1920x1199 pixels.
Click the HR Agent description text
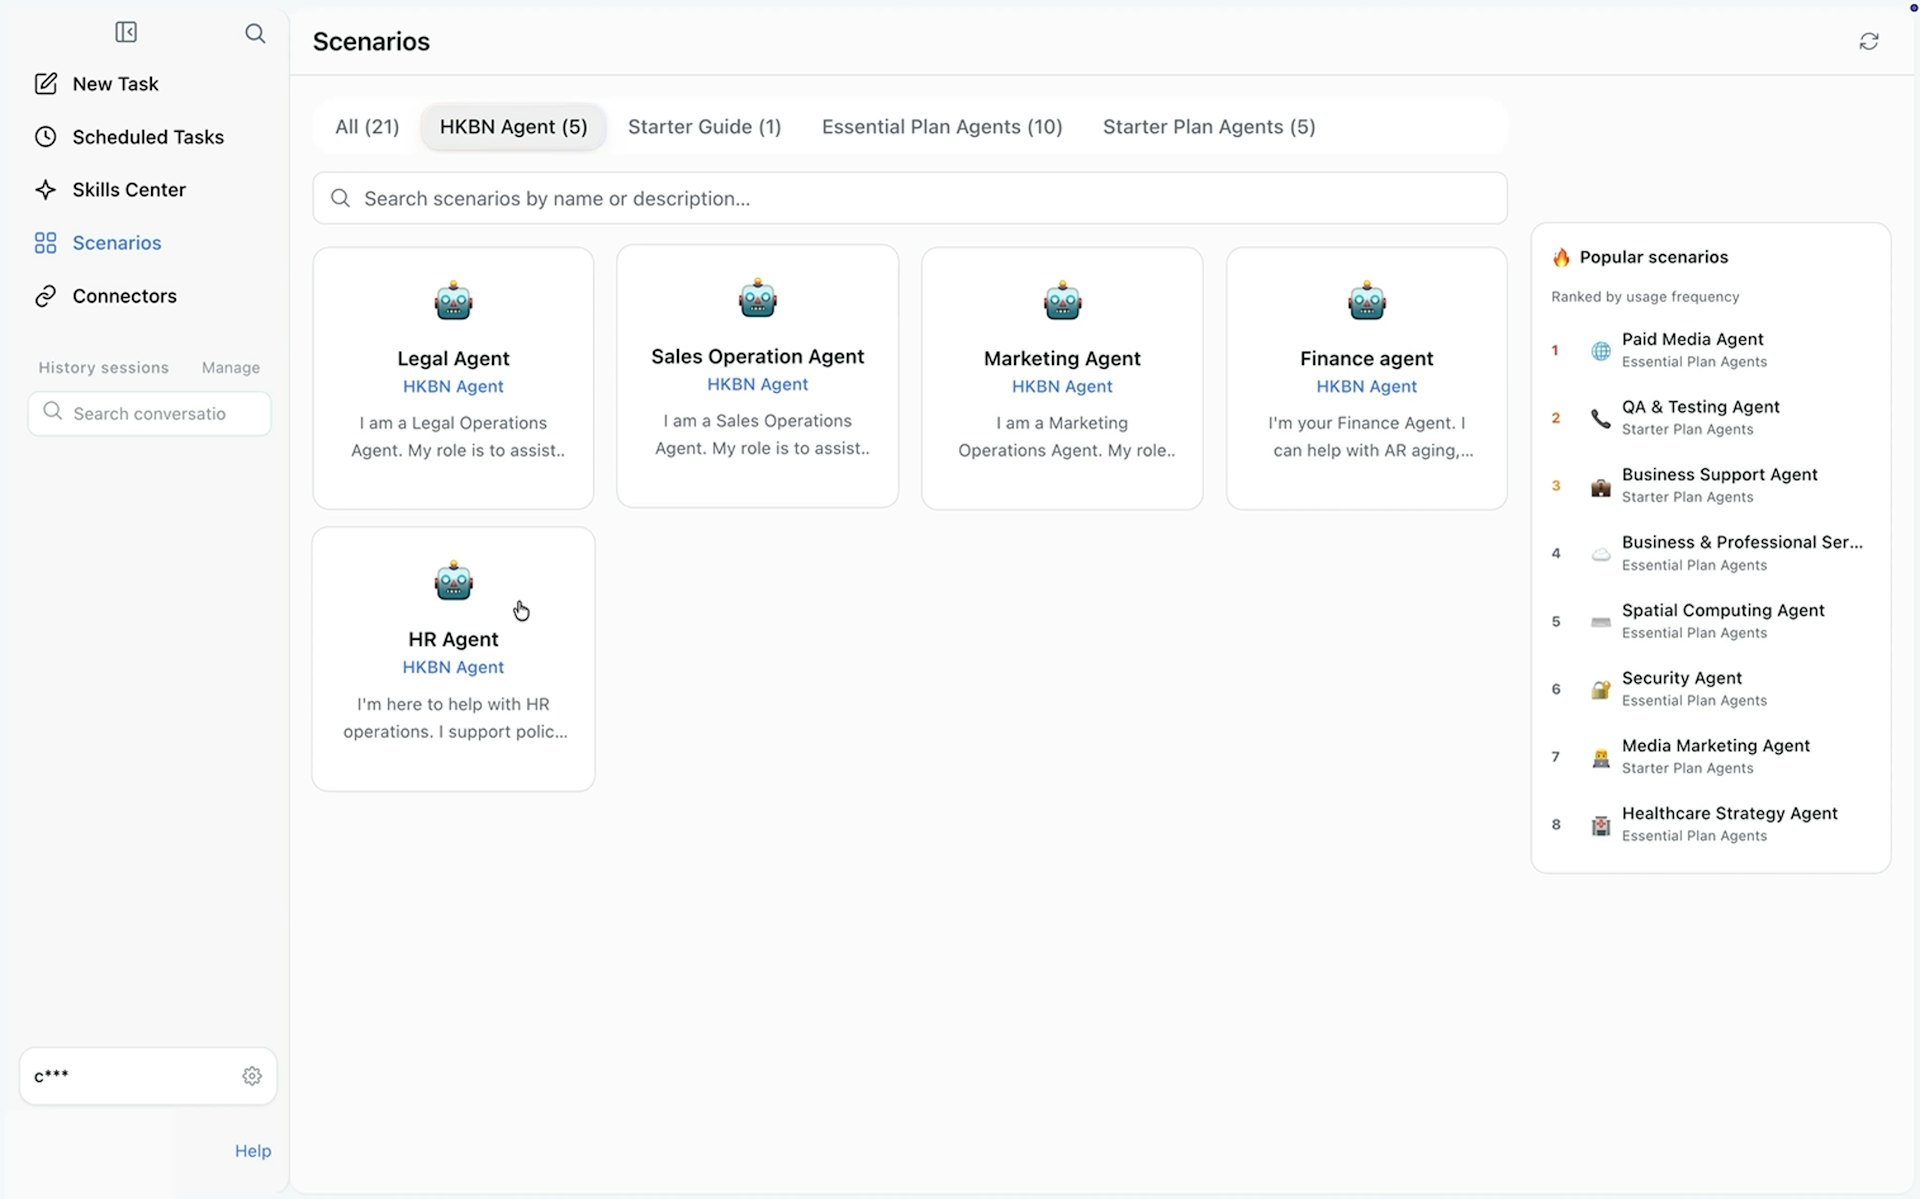point(455,718)
